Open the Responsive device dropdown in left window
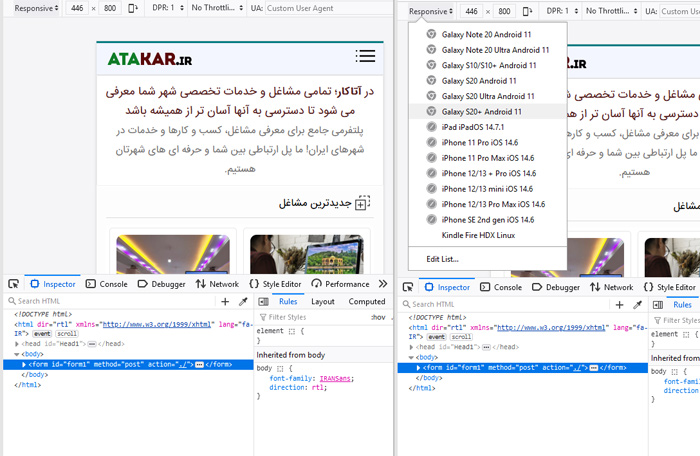 point(36,8)
